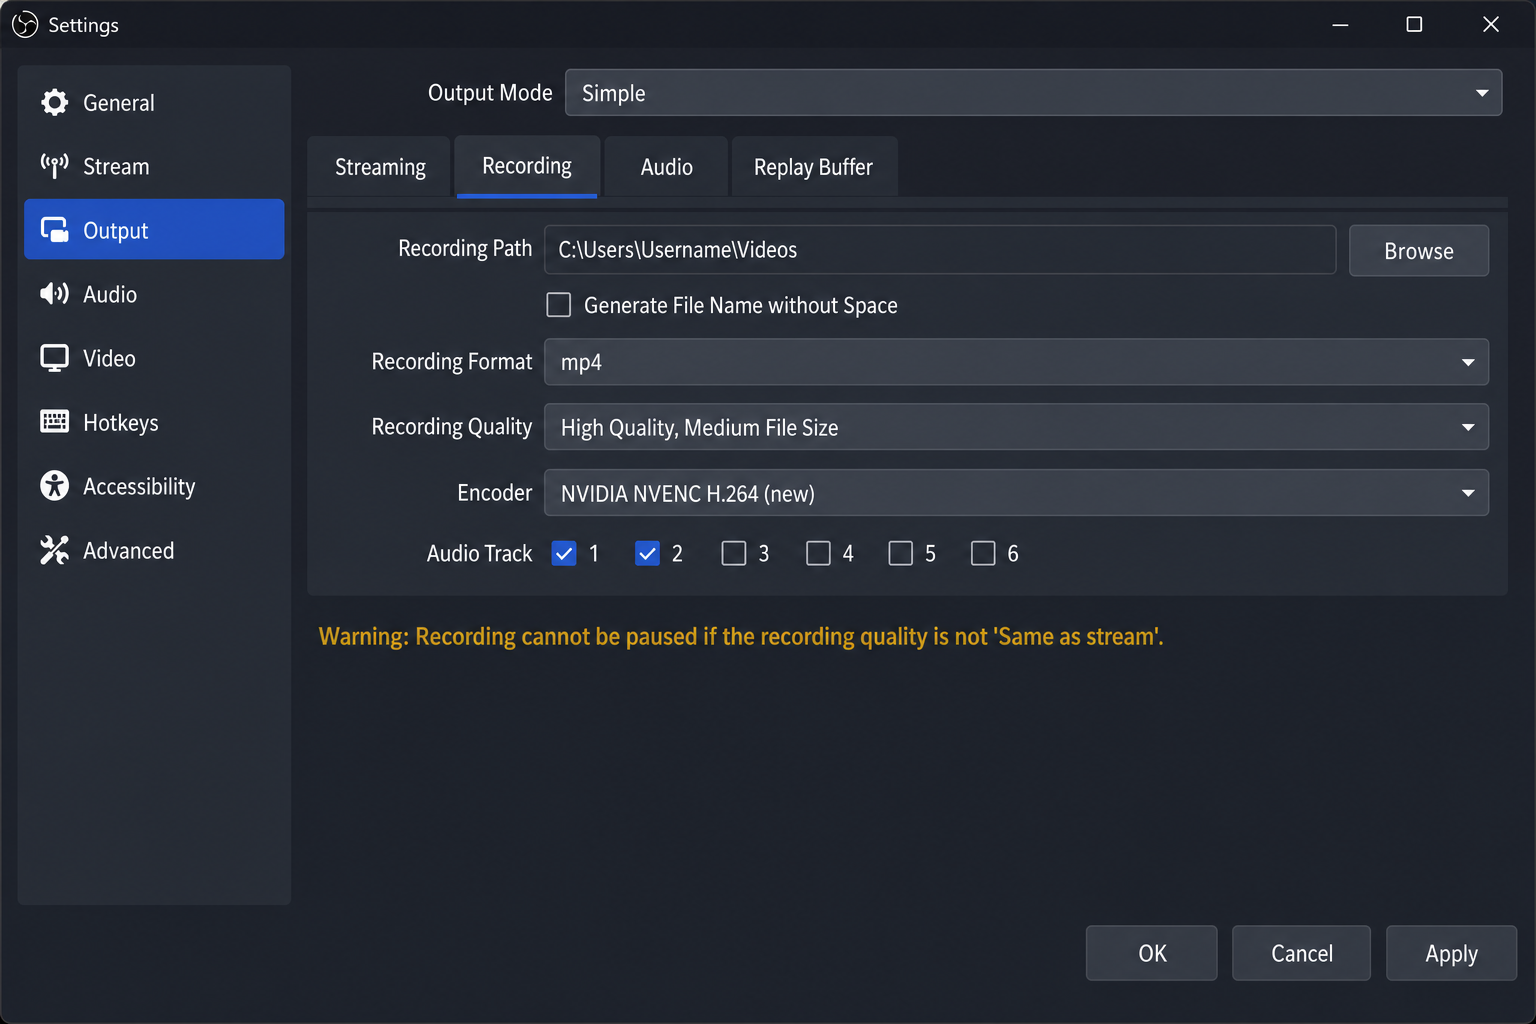This screenshot has height=1024, width=1536.
Task: Open the Recording Quality dropdown
Action: click(1016, 427)
